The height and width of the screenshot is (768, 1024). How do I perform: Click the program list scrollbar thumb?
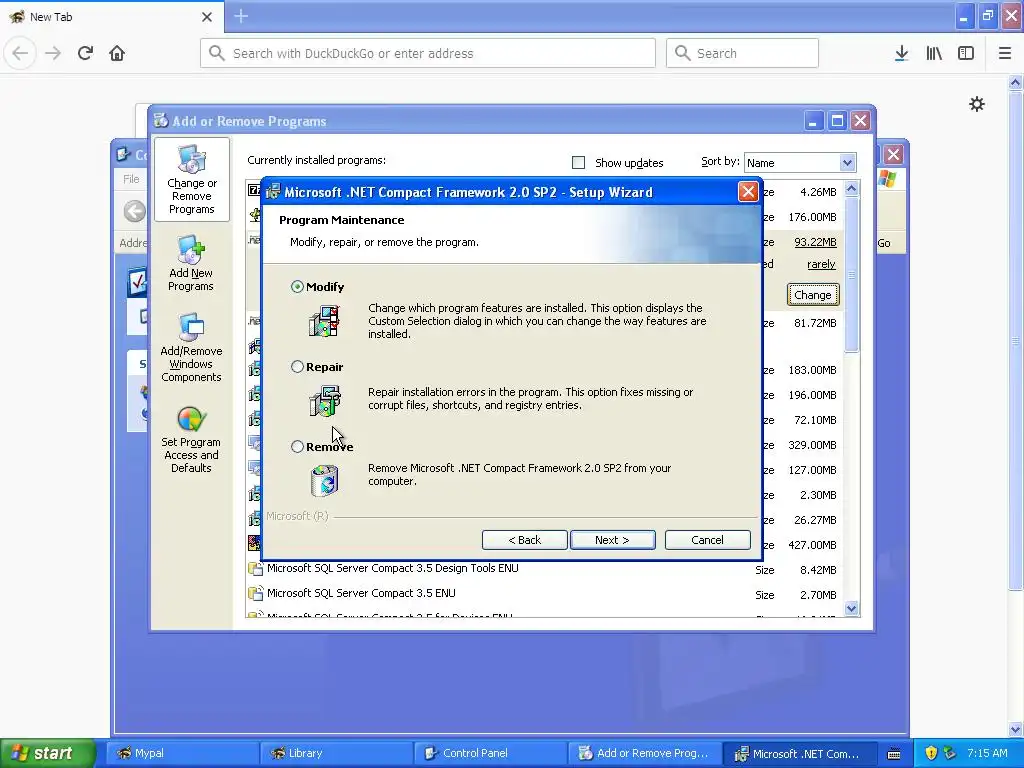tap(852, 276)
